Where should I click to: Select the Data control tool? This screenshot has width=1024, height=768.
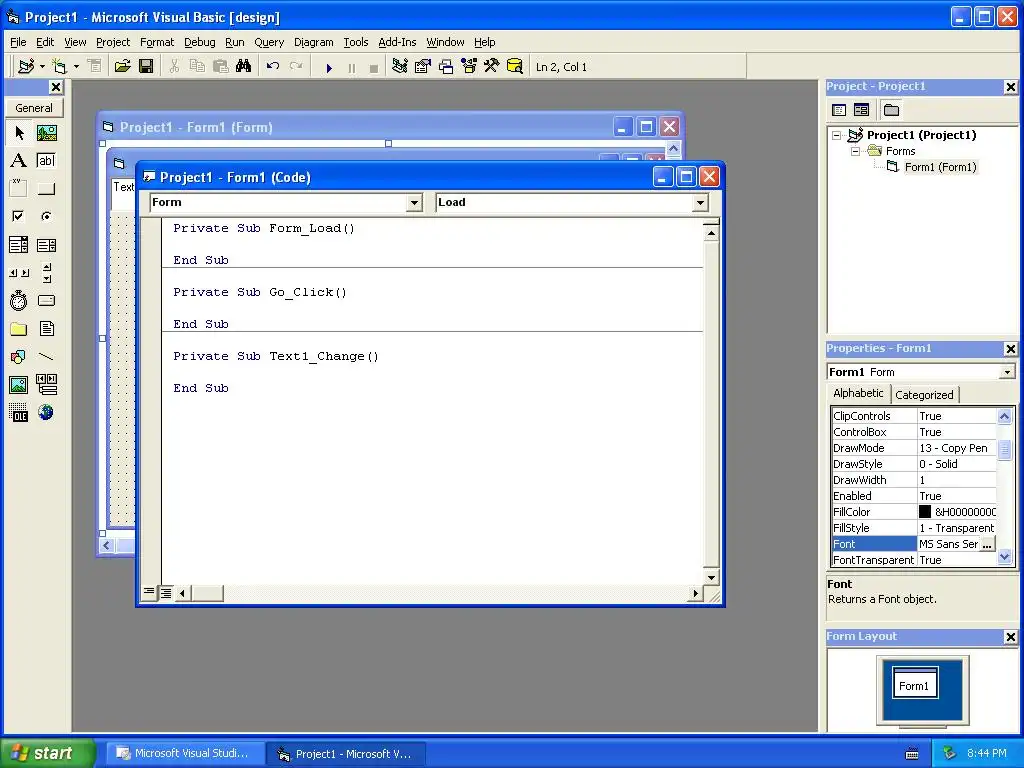(46, 385)
